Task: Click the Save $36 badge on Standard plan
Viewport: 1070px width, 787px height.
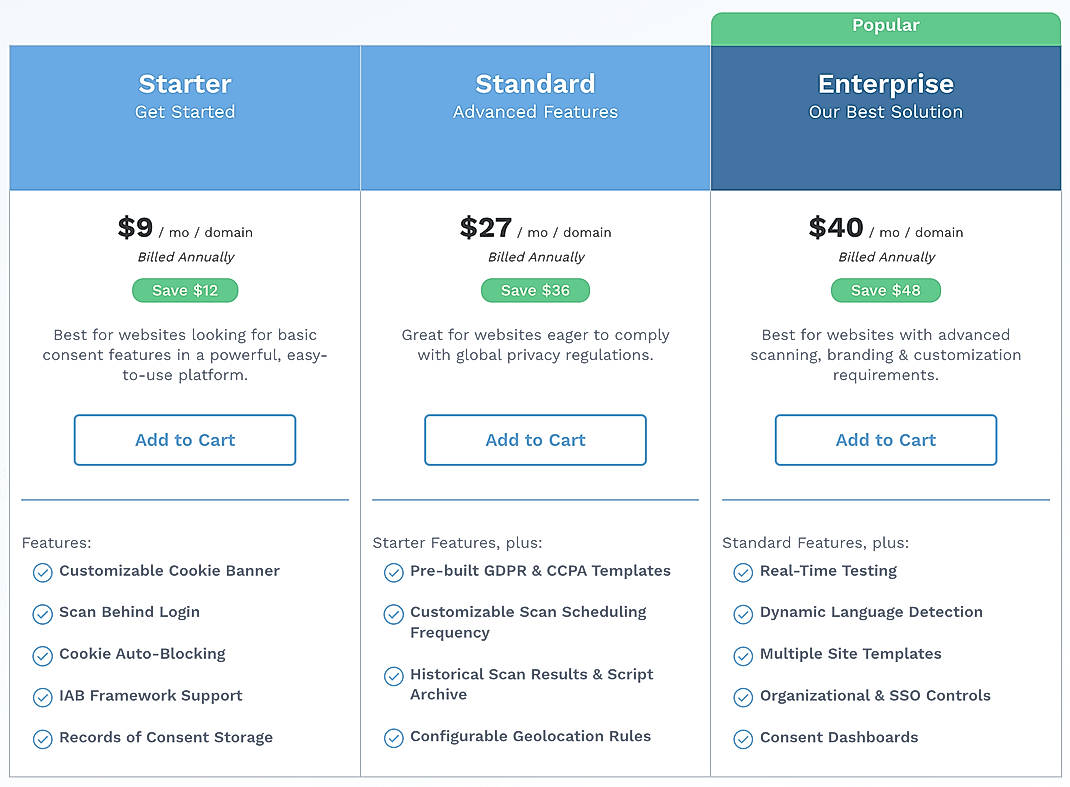Action: [x=535, y=290]
